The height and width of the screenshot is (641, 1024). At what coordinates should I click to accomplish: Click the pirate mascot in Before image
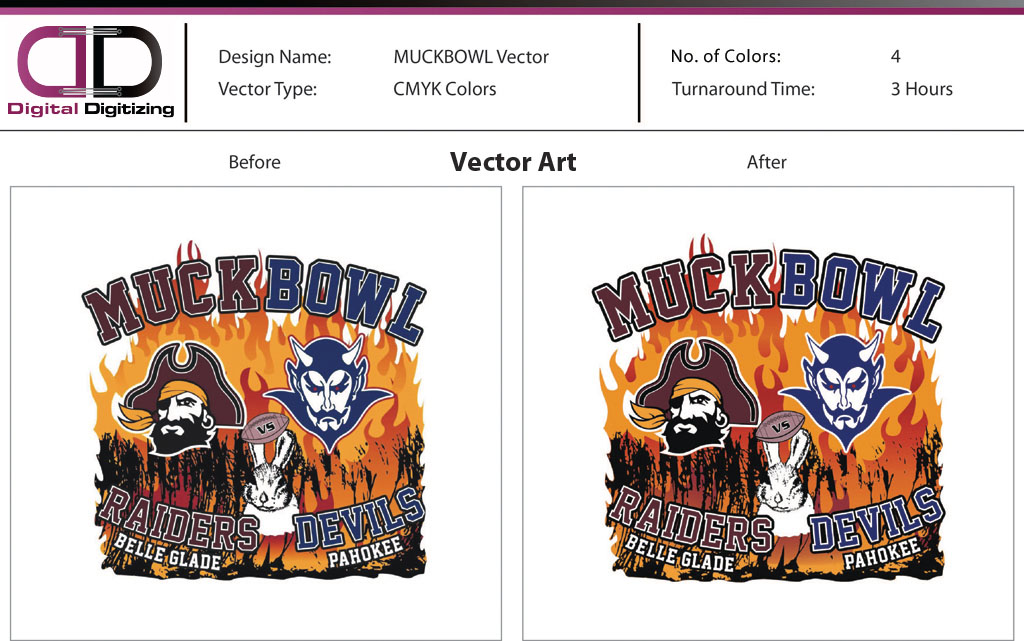coord(181,398)
